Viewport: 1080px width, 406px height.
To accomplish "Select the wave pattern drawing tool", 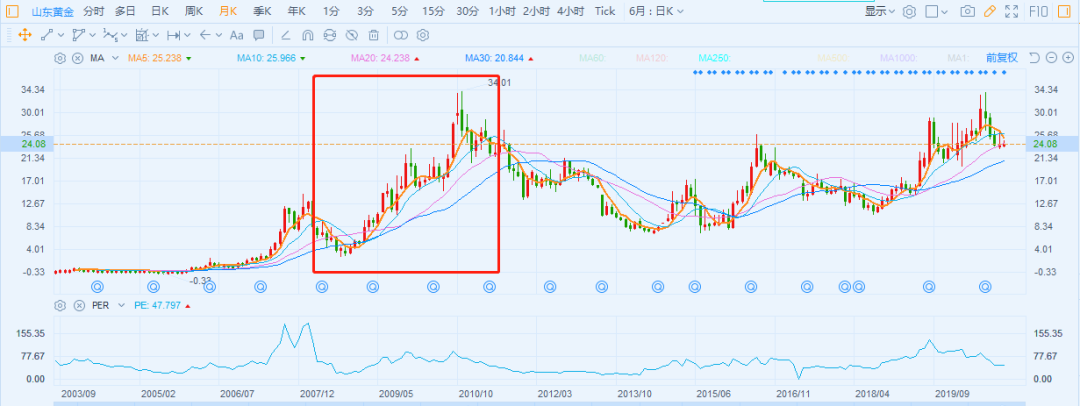I will coord(110,34).
